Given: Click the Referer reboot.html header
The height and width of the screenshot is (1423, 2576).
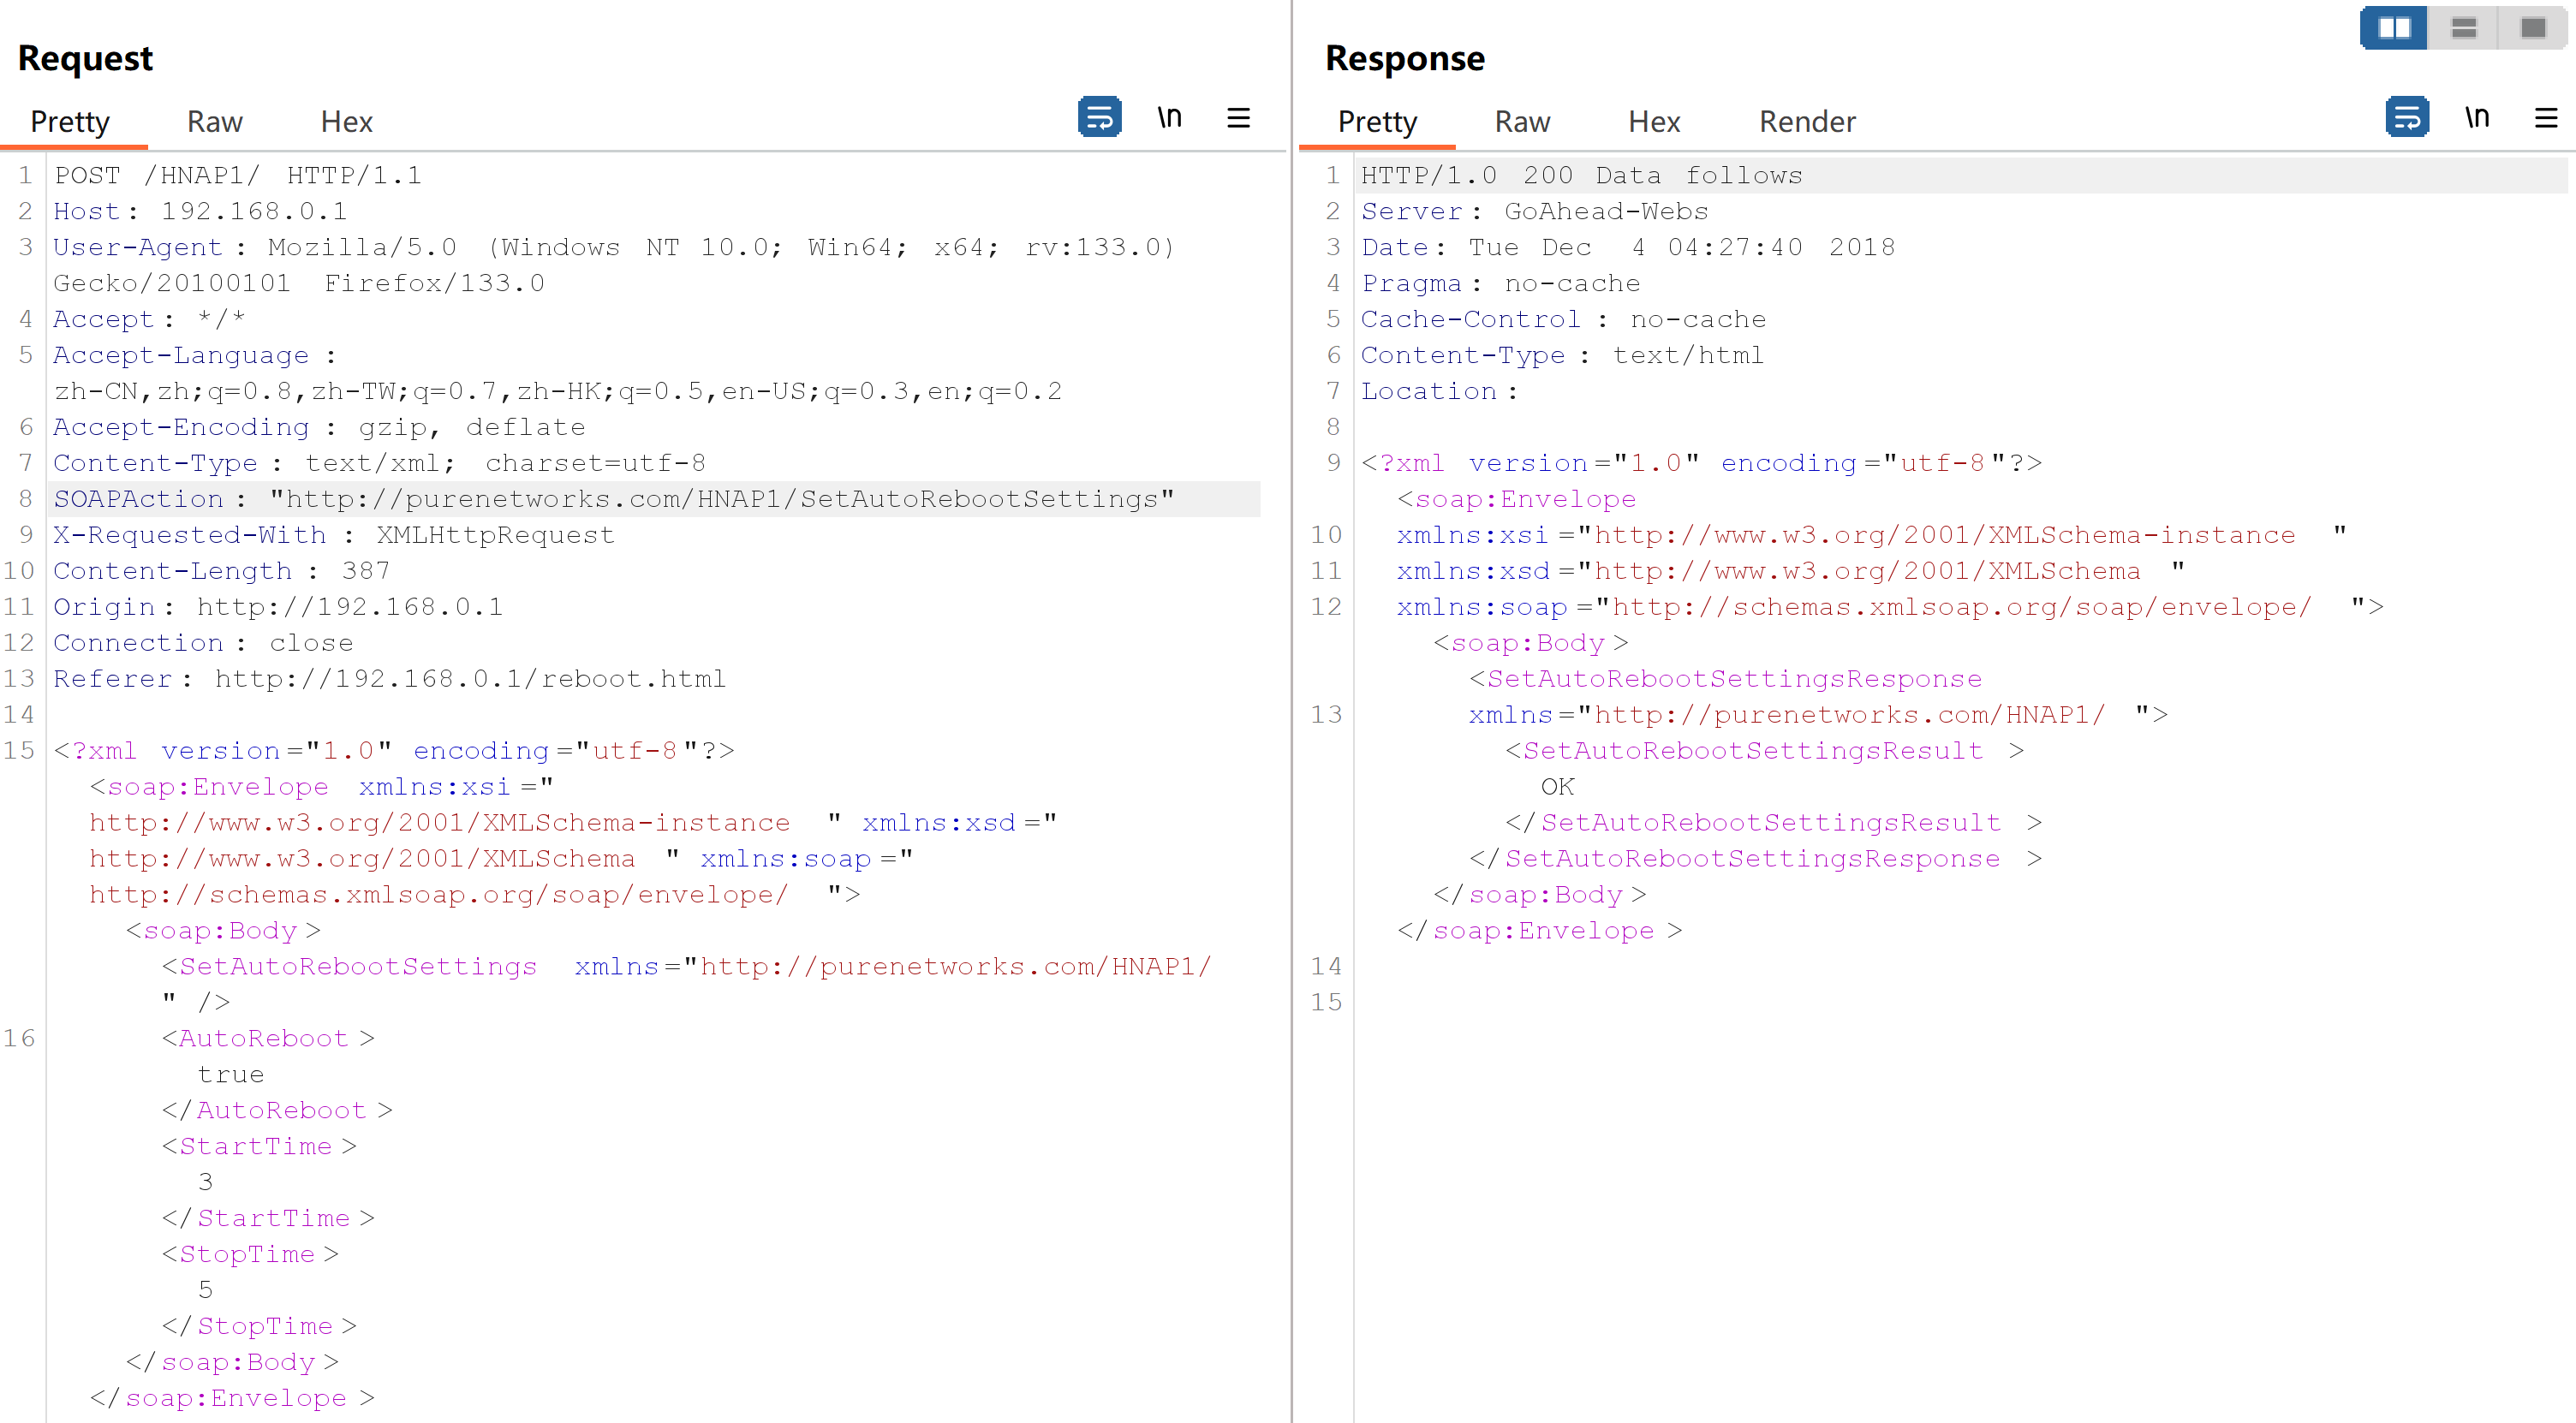Looking at the screenshot, I should [x=389, y=679].
